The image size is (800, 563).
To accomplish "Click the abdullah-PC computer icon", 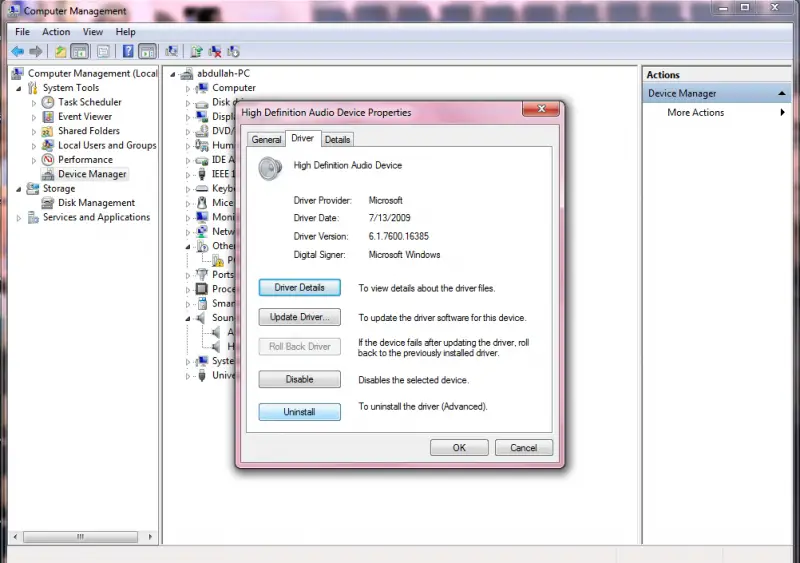I will click(187, 74).
